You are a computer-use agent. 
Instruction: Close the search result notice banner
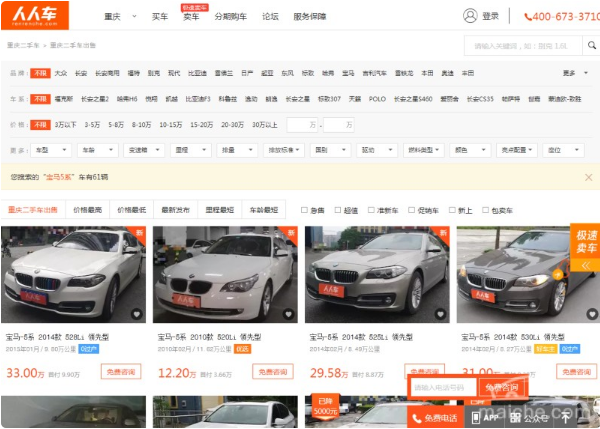tap(589, 177)
